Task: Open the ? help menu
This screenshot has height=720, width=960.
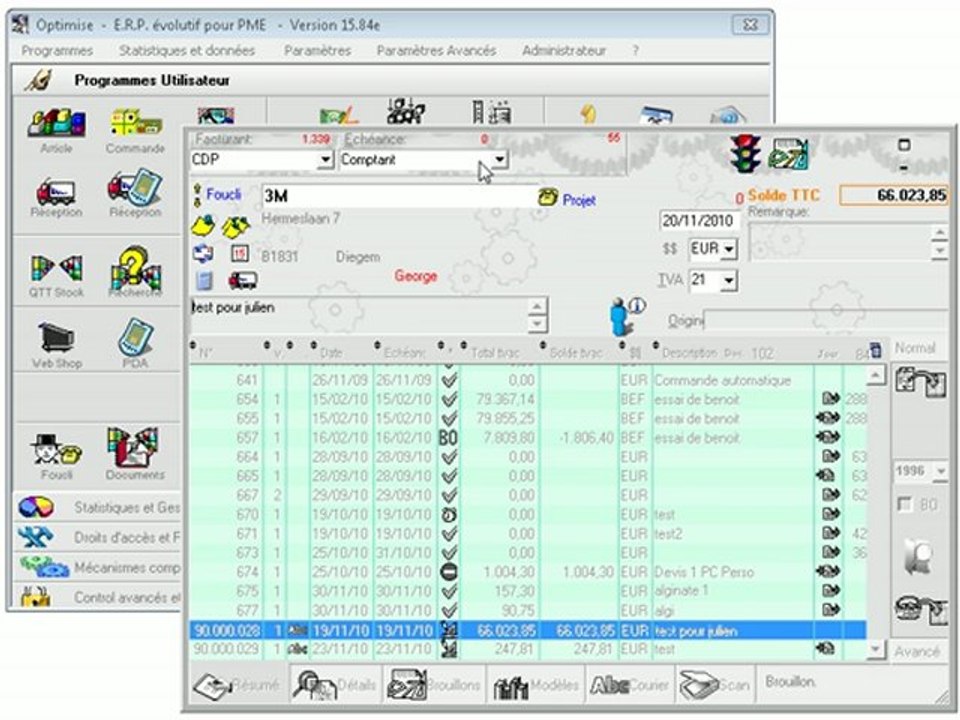Action: (x=636, y=51)
